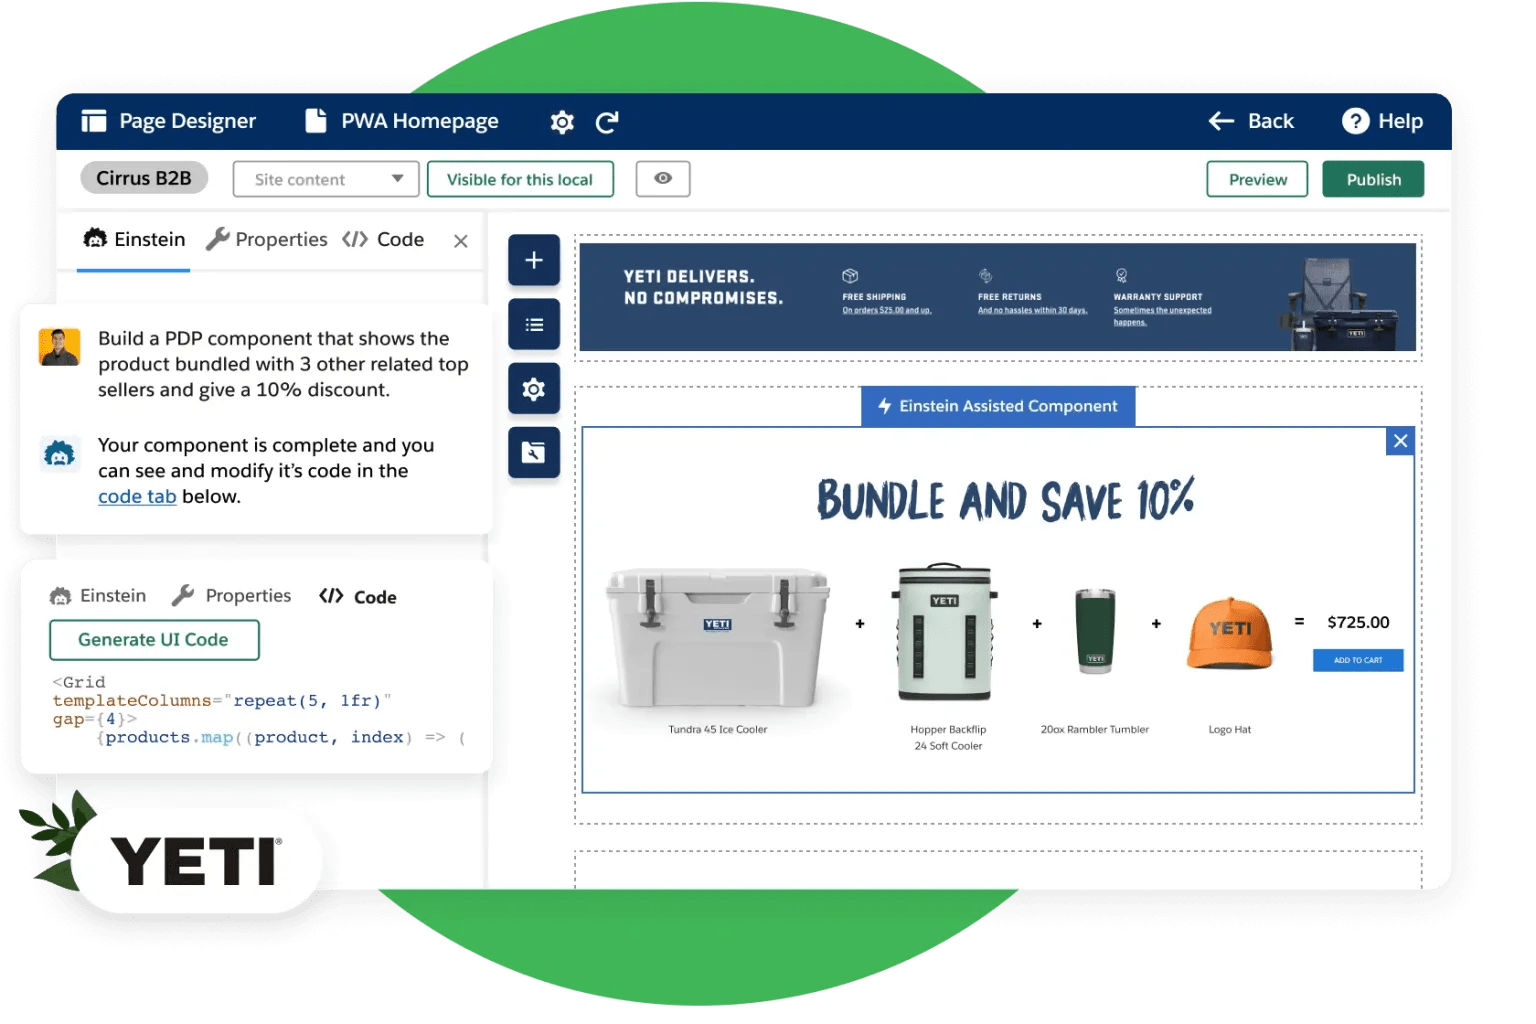Click the media folder icon button

coord(534,452)
